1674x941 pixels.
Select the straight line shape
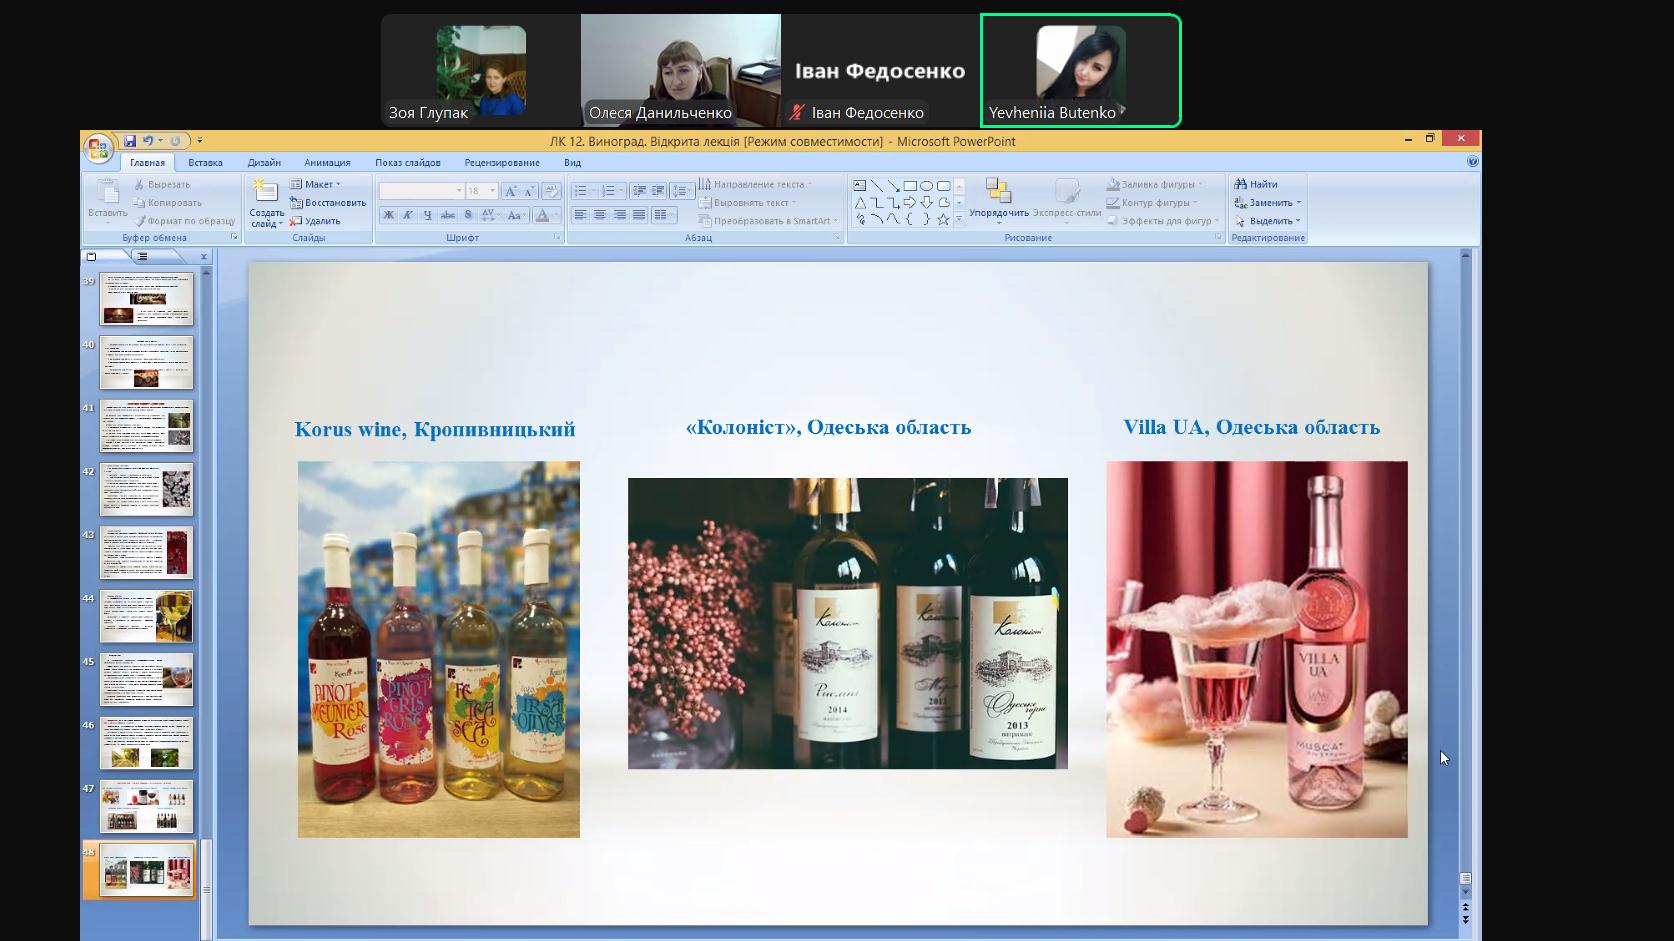tap(877, 185)
